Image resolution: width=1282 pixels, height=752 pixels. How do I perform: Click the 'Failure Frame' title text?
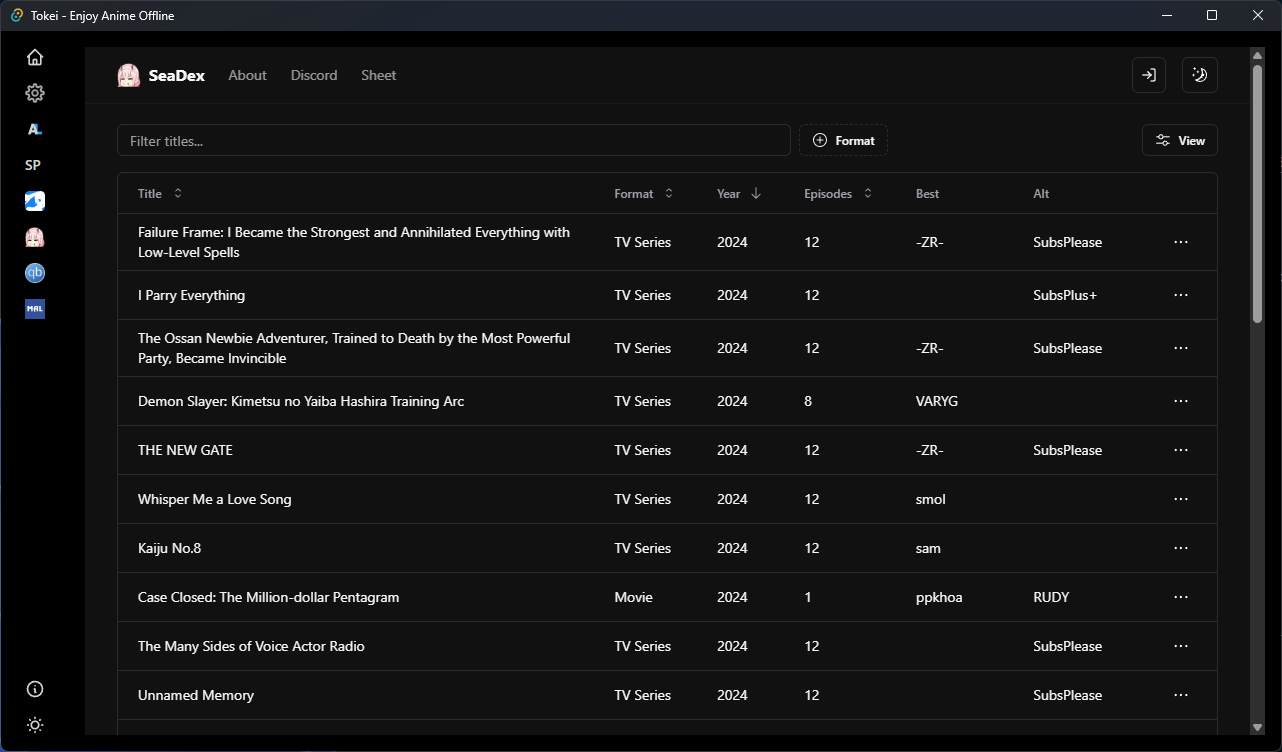tap(354, 242)
